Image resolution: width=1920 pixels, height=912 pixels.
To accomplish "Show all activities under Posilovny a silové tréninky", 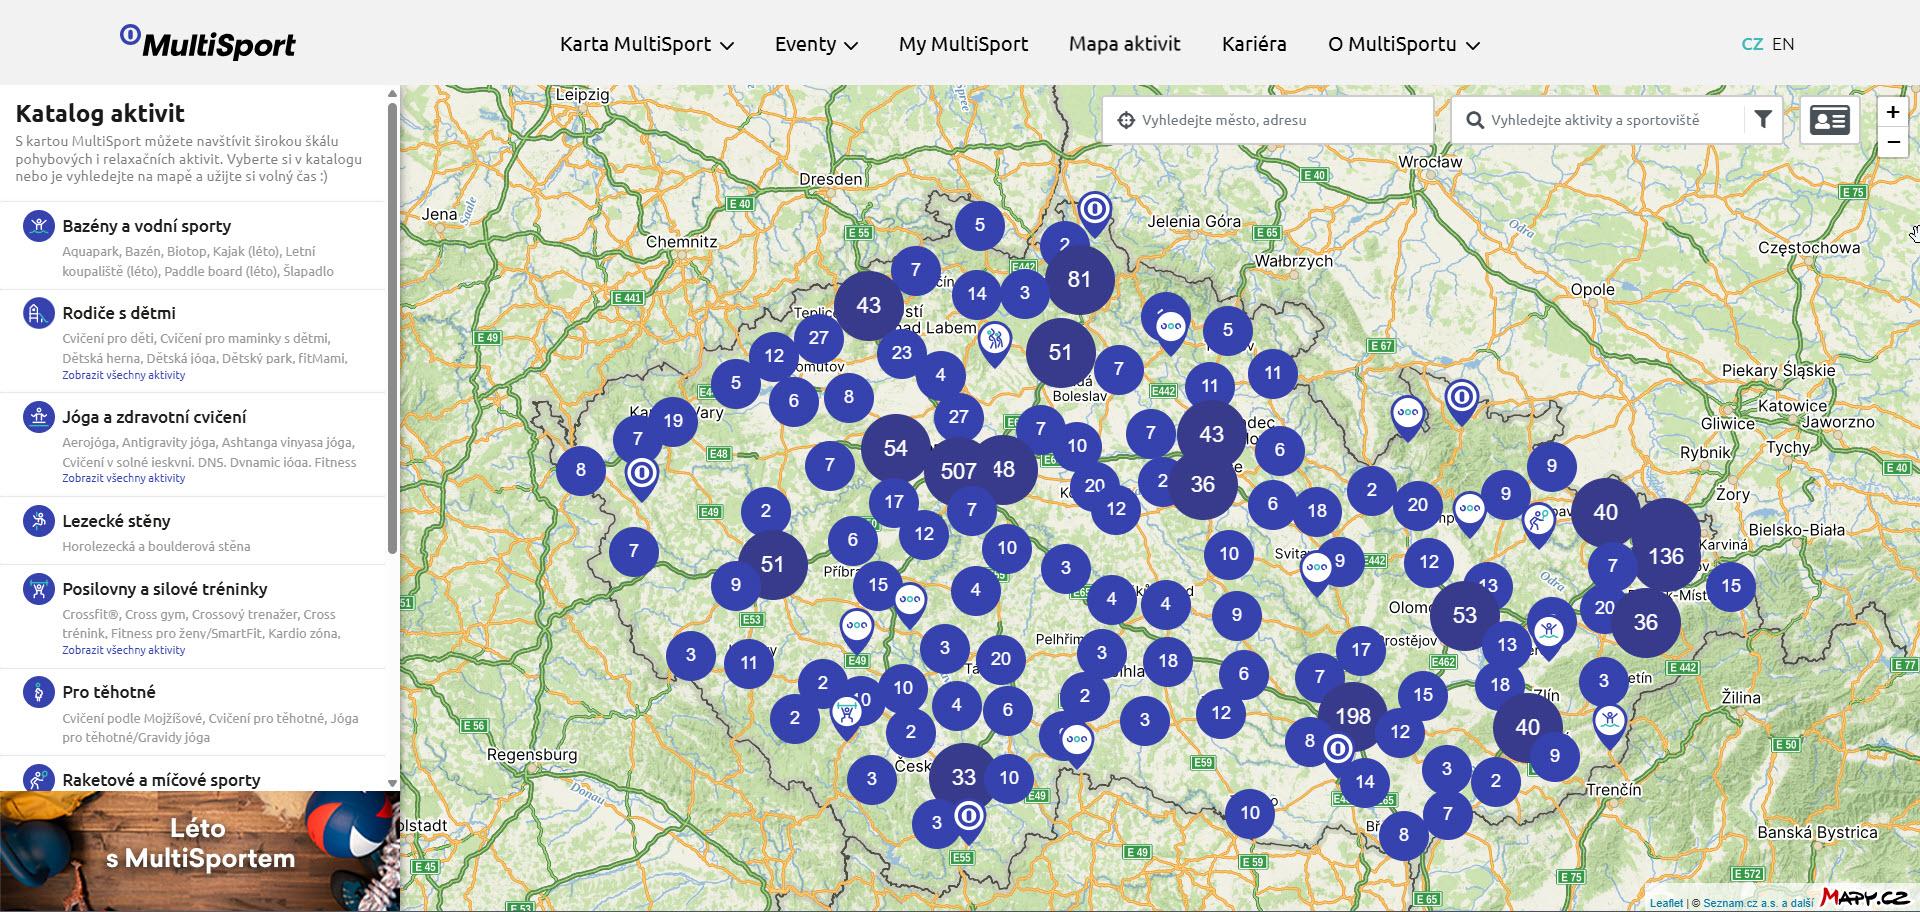I will [x=123, y=650].
